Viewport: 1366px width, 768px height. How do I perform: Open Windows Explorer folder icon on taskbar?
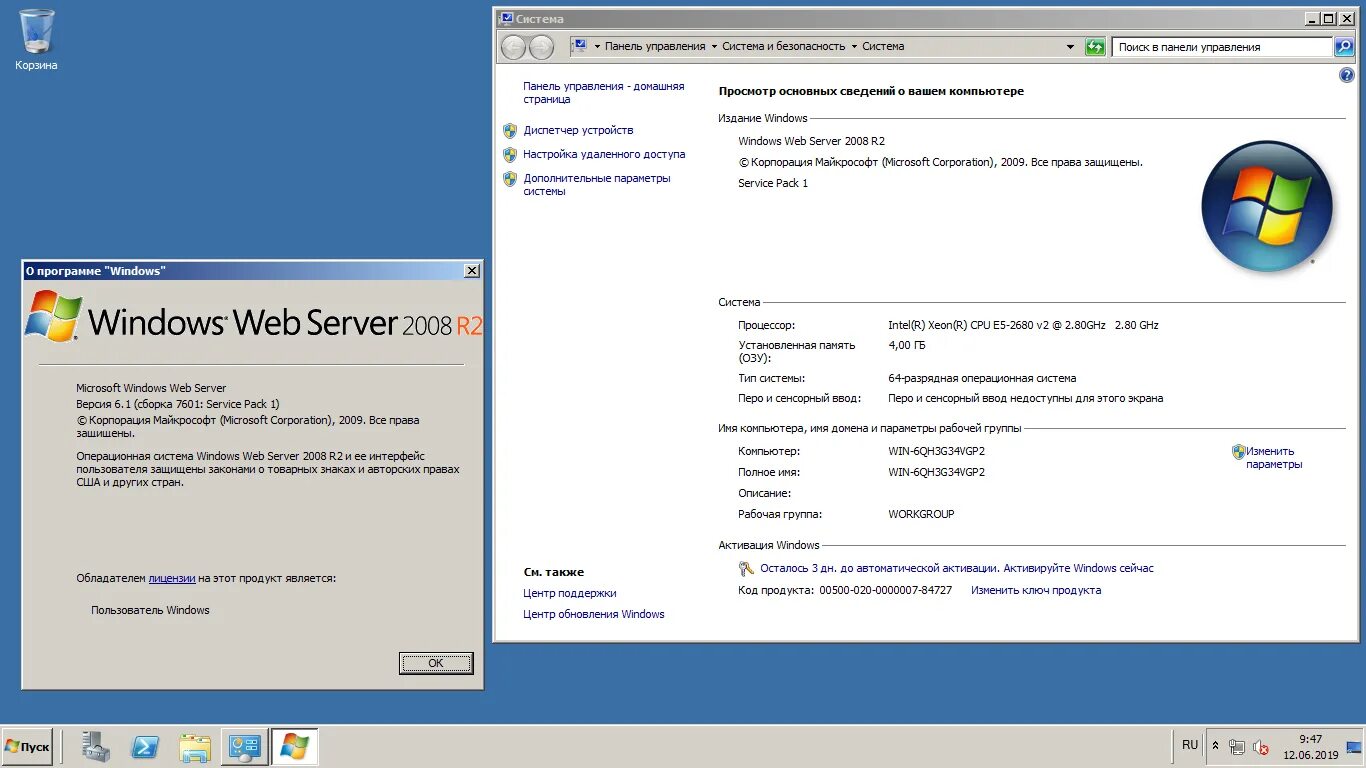195,747
